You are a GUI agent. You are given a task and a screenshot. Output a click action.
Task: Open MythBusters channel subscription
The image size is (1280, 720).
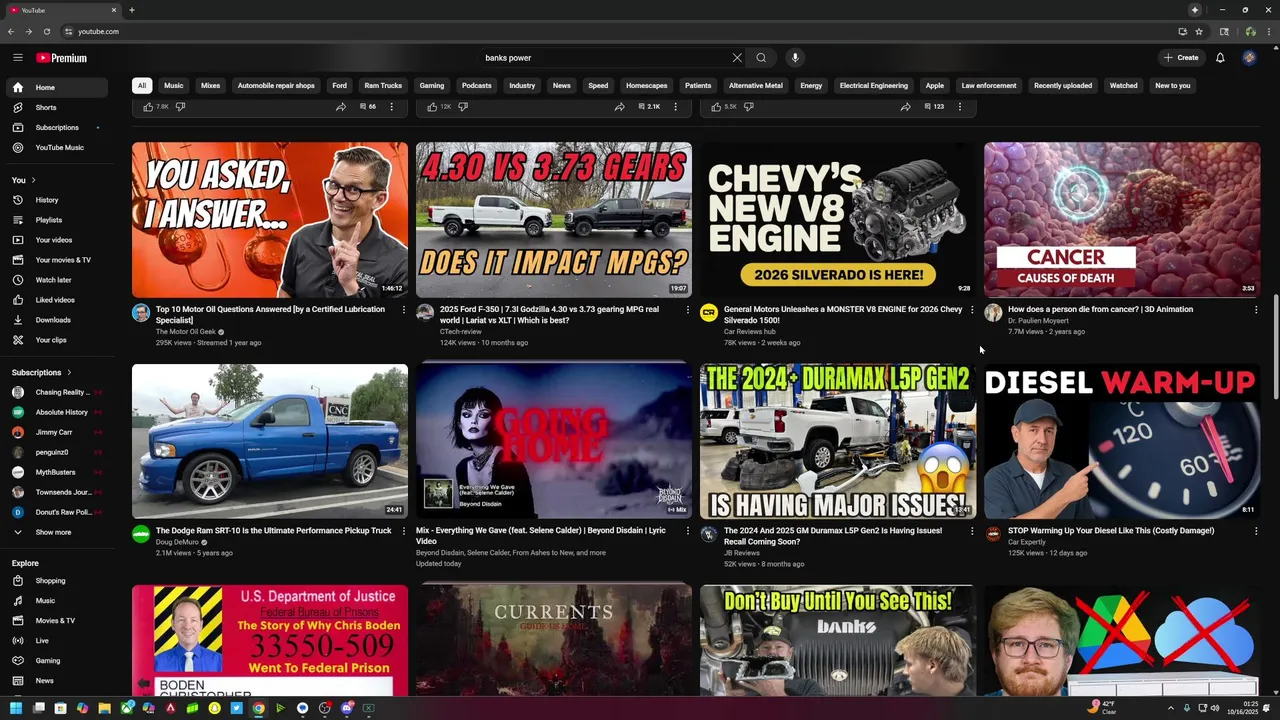tap(56, 472)
